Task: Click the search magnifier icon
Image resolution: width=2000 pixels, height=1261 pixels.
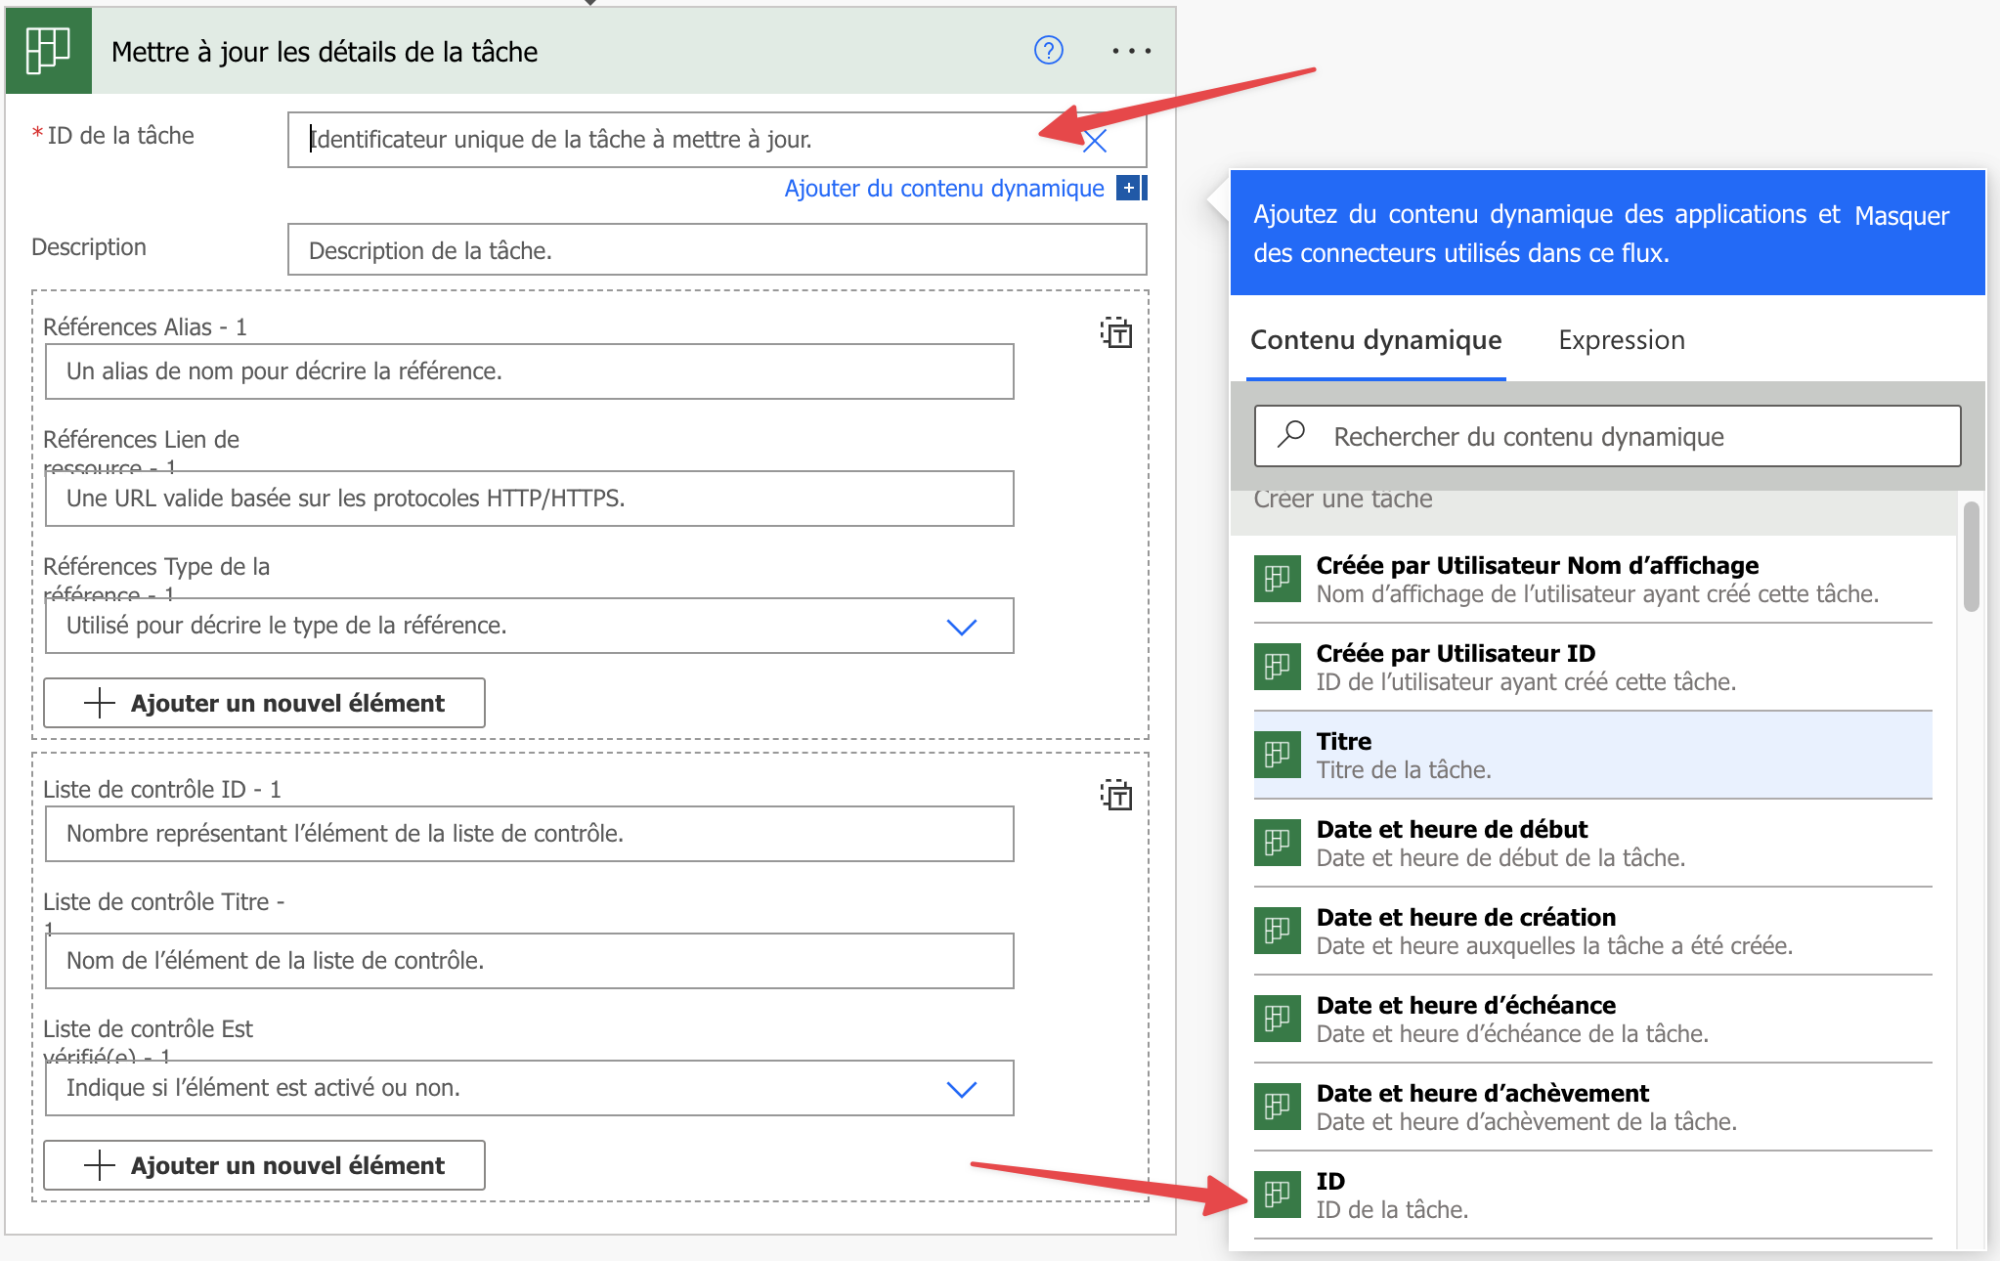Action: click(x=1292, y=434)
